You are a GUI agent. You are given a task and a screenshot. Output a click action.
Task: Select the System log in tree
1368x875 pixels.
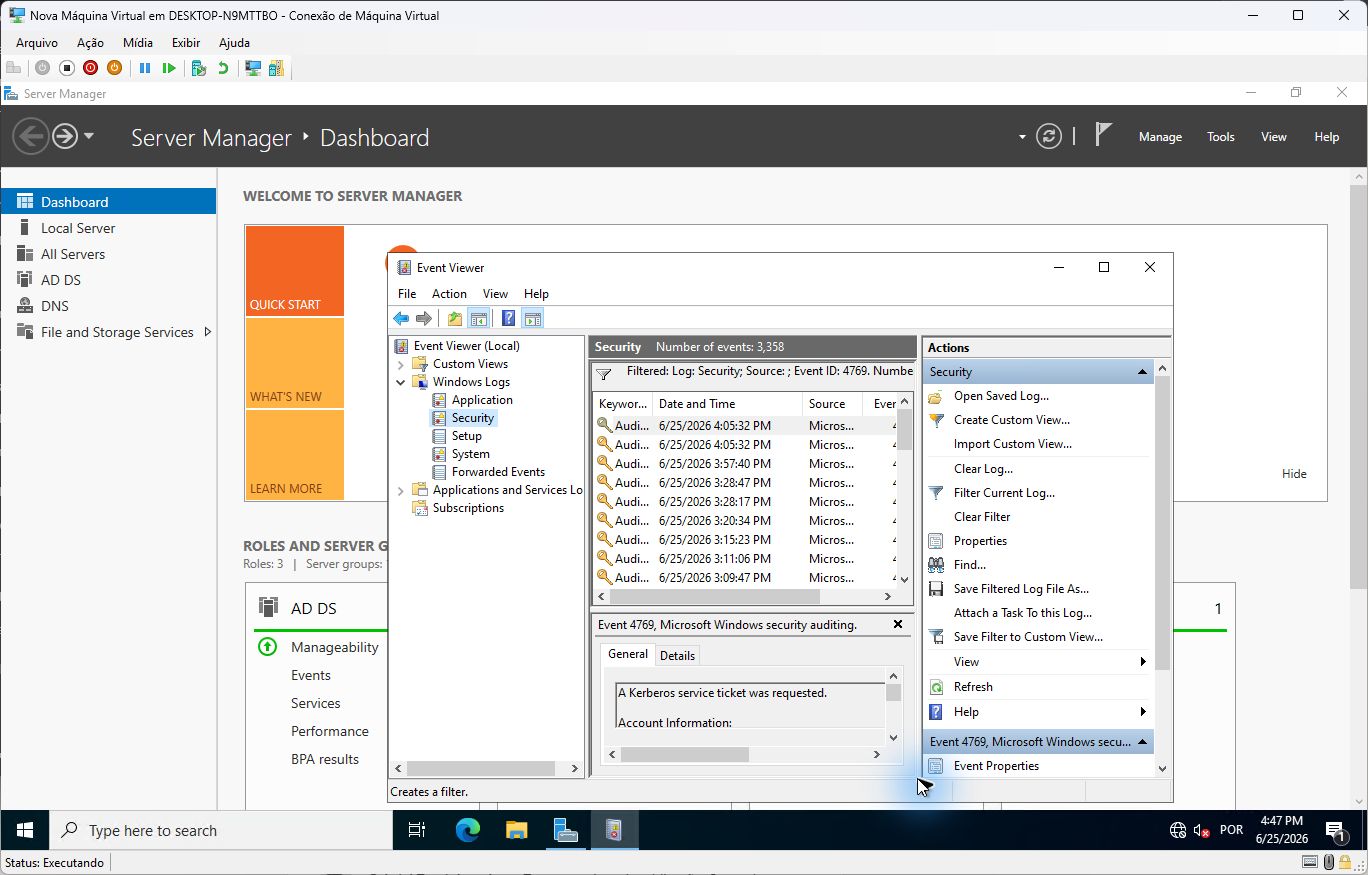pyautogui.click(x=471, y=454)
